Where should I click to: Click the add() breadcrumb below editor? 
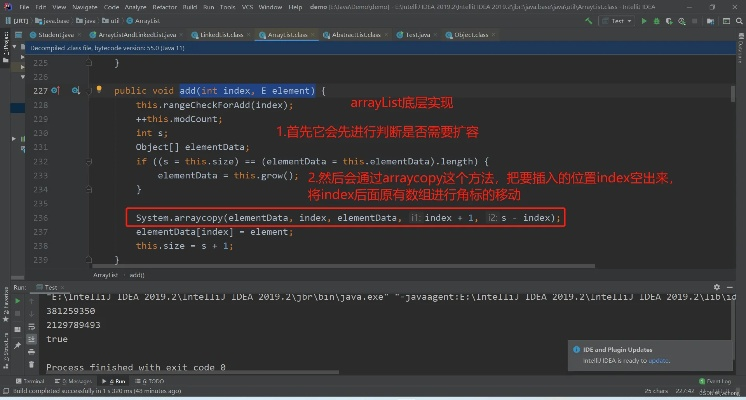pos(137,275)
